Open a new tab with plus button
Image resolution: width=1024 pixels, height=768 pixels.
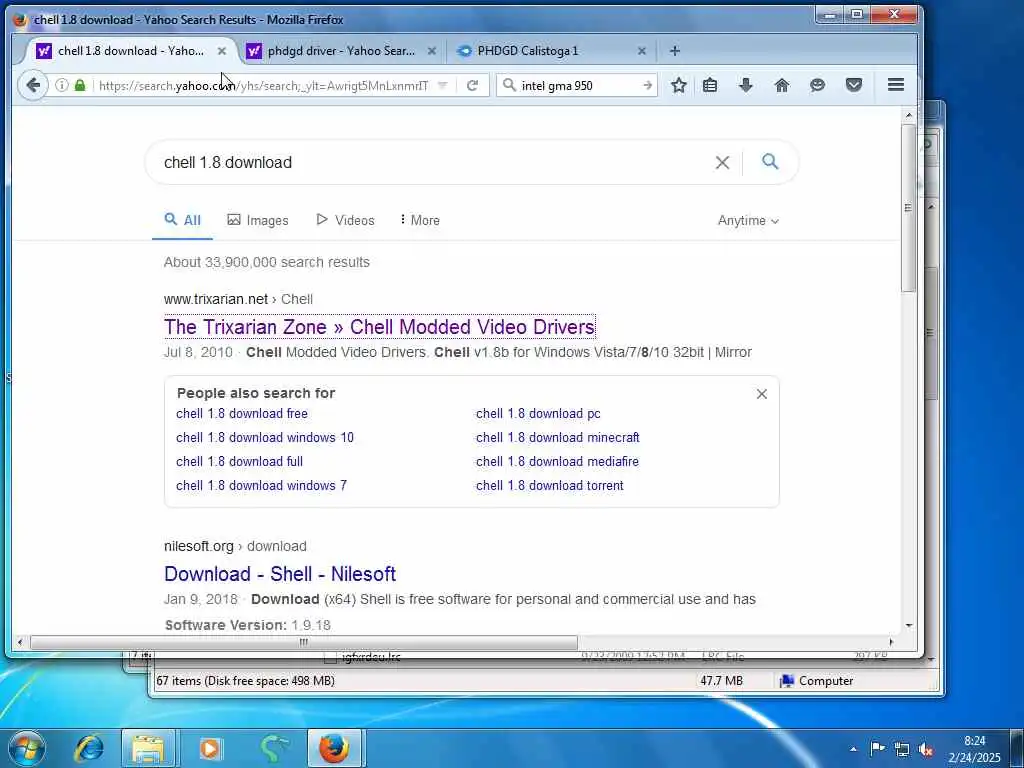click(675, 51)
